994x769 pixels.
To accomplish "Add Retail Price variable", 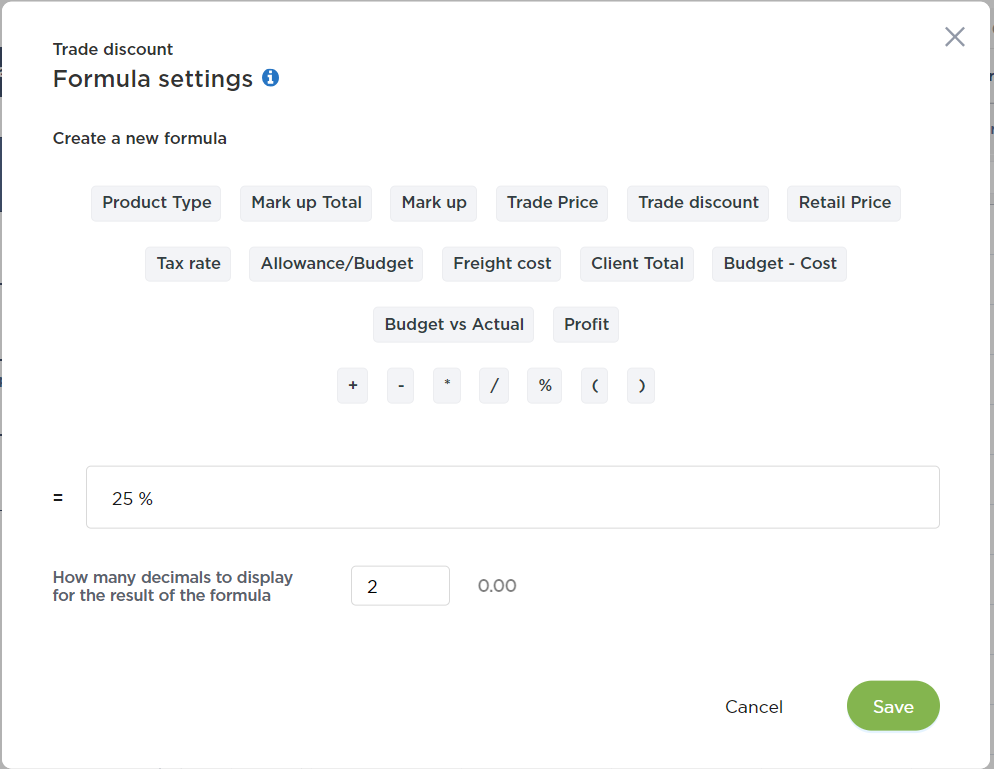I will pos(844,203).
